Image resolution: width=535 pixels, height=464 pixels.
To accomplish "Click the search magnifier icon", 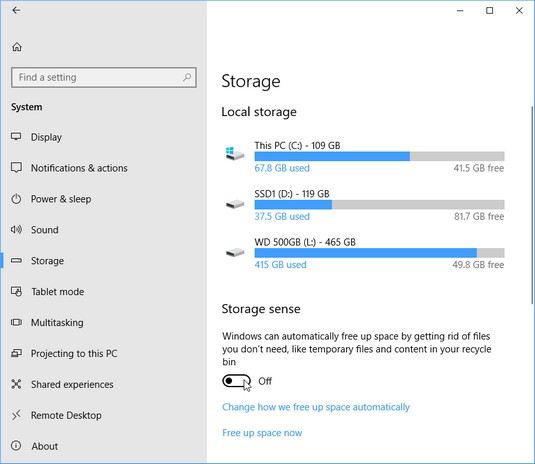I will pos(187,77).
